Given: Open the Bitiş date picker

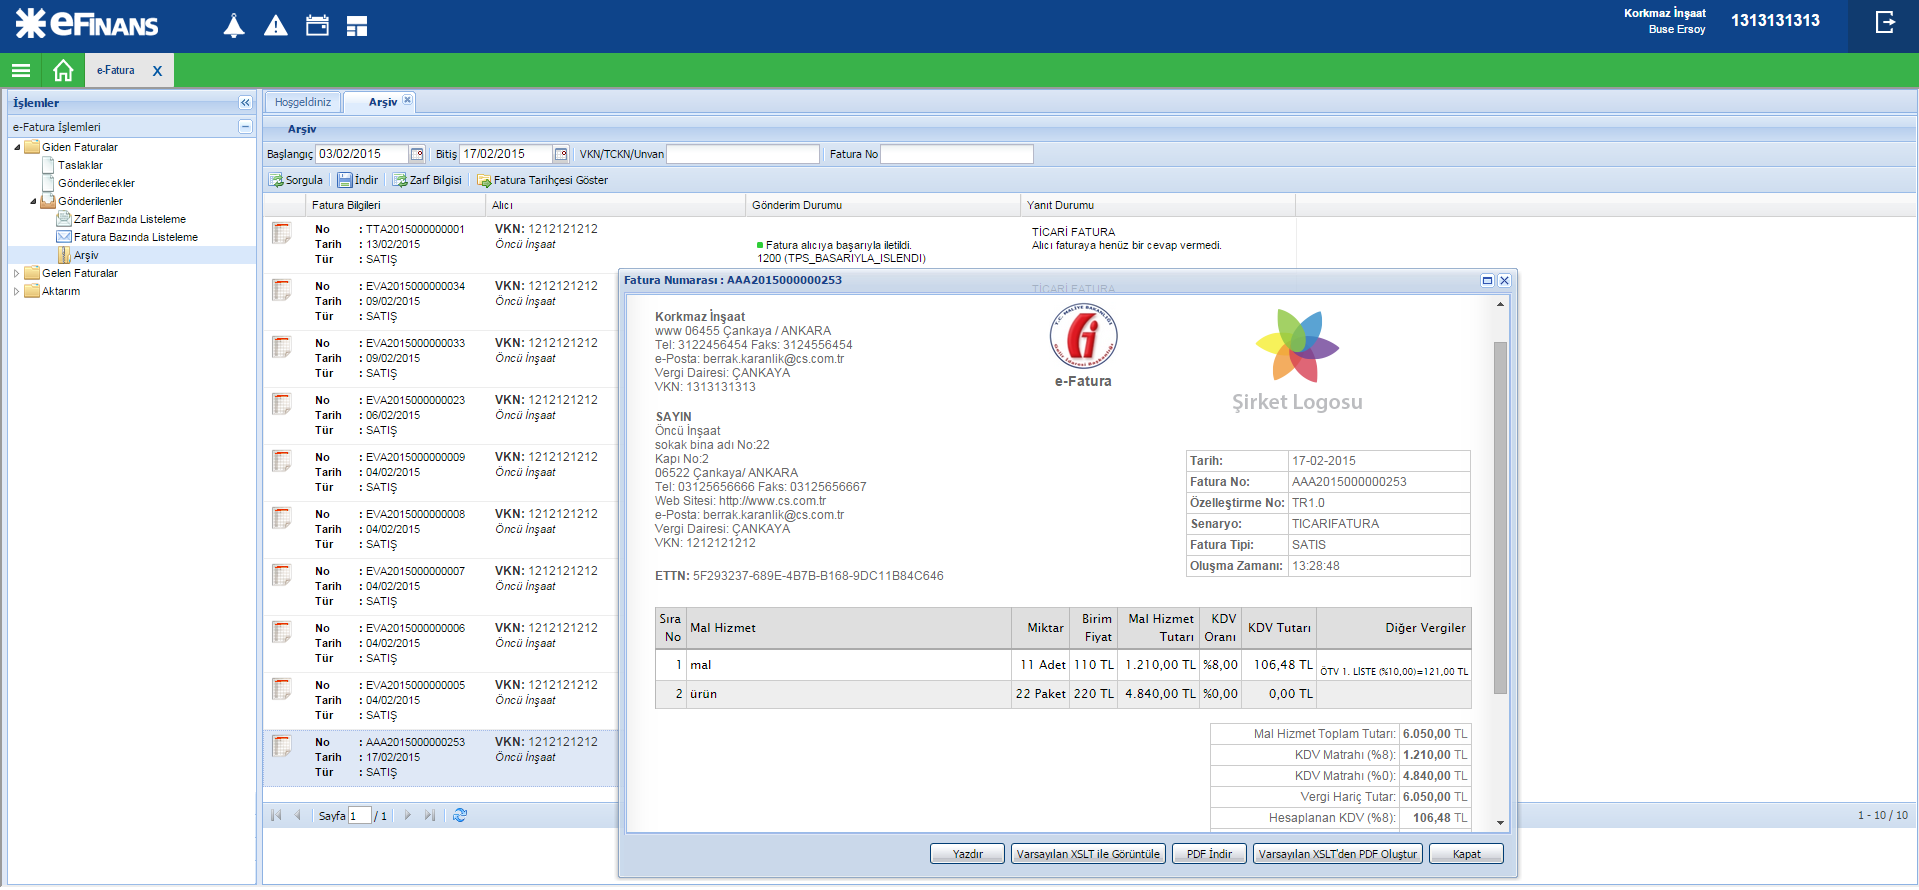Looking at the screenshot, I should pos(561,154).
